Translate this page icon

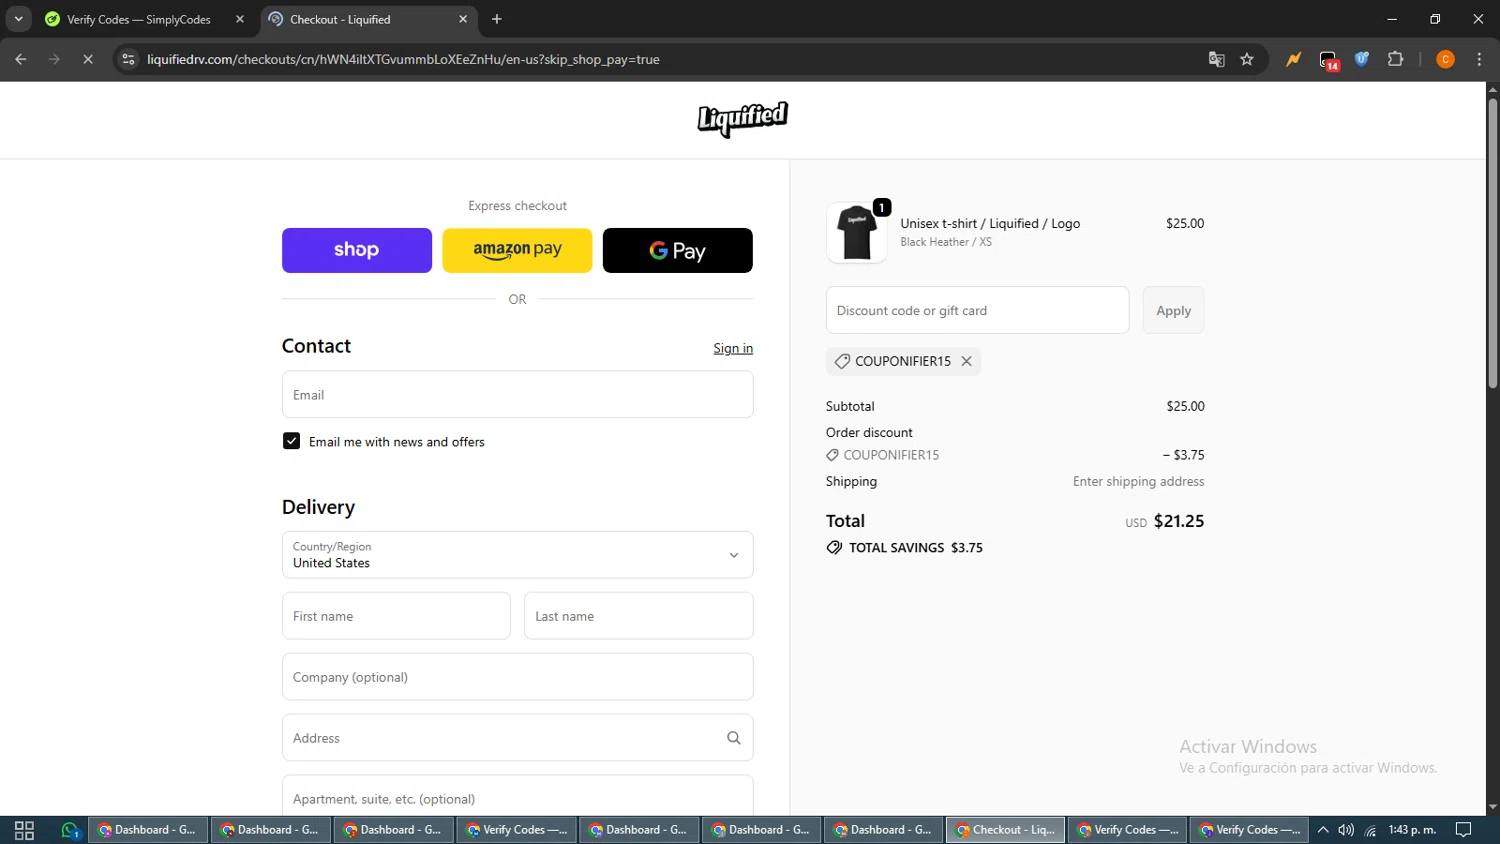tap(1216, 59)
